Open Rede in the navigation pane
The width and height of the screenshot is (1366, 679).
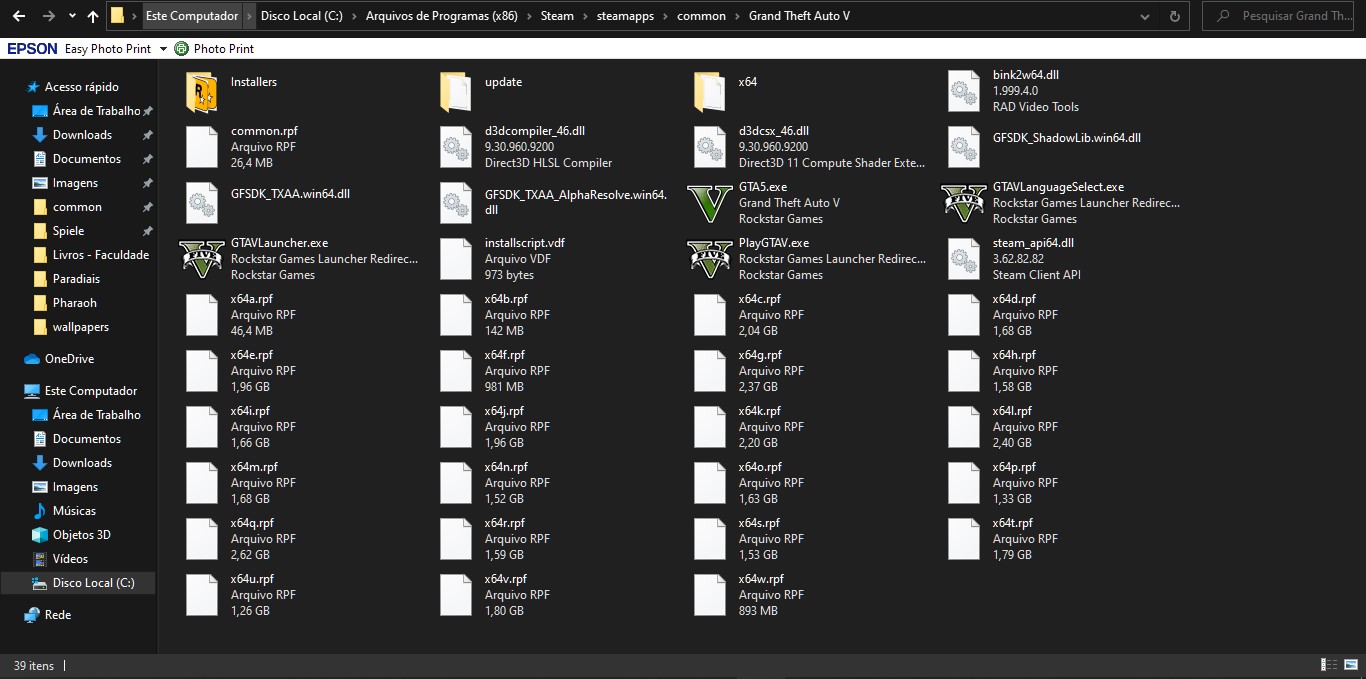click(x=57, y=615)
